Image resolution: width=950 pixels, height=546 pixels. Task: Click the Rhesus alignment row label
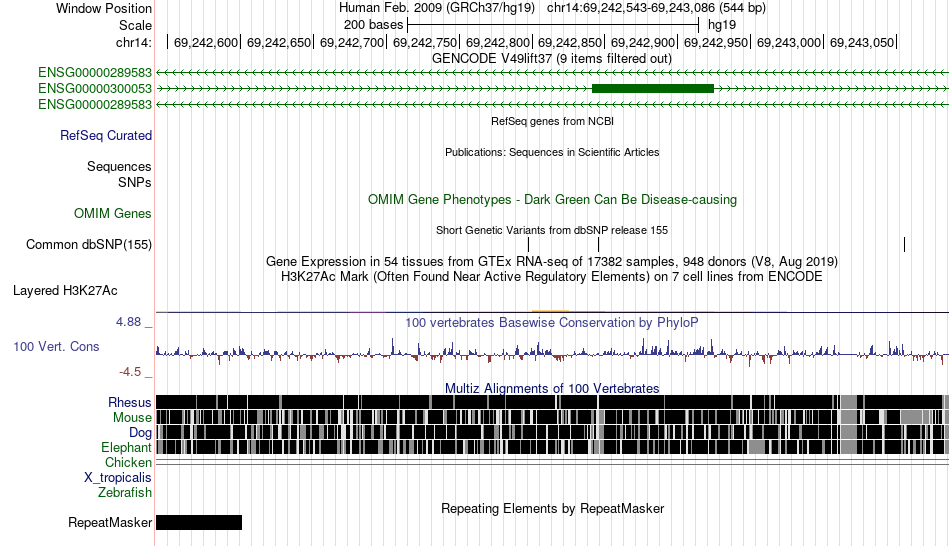point(130,402)
